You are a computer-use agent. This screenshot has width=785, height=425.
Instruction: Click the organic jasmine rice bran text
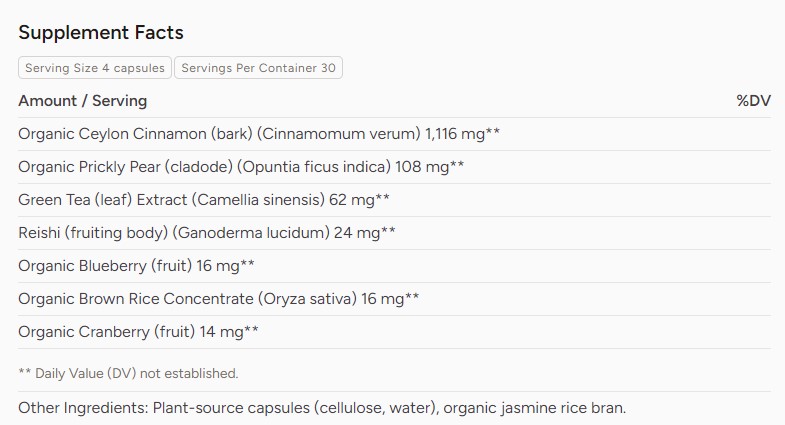pos(535,408)
